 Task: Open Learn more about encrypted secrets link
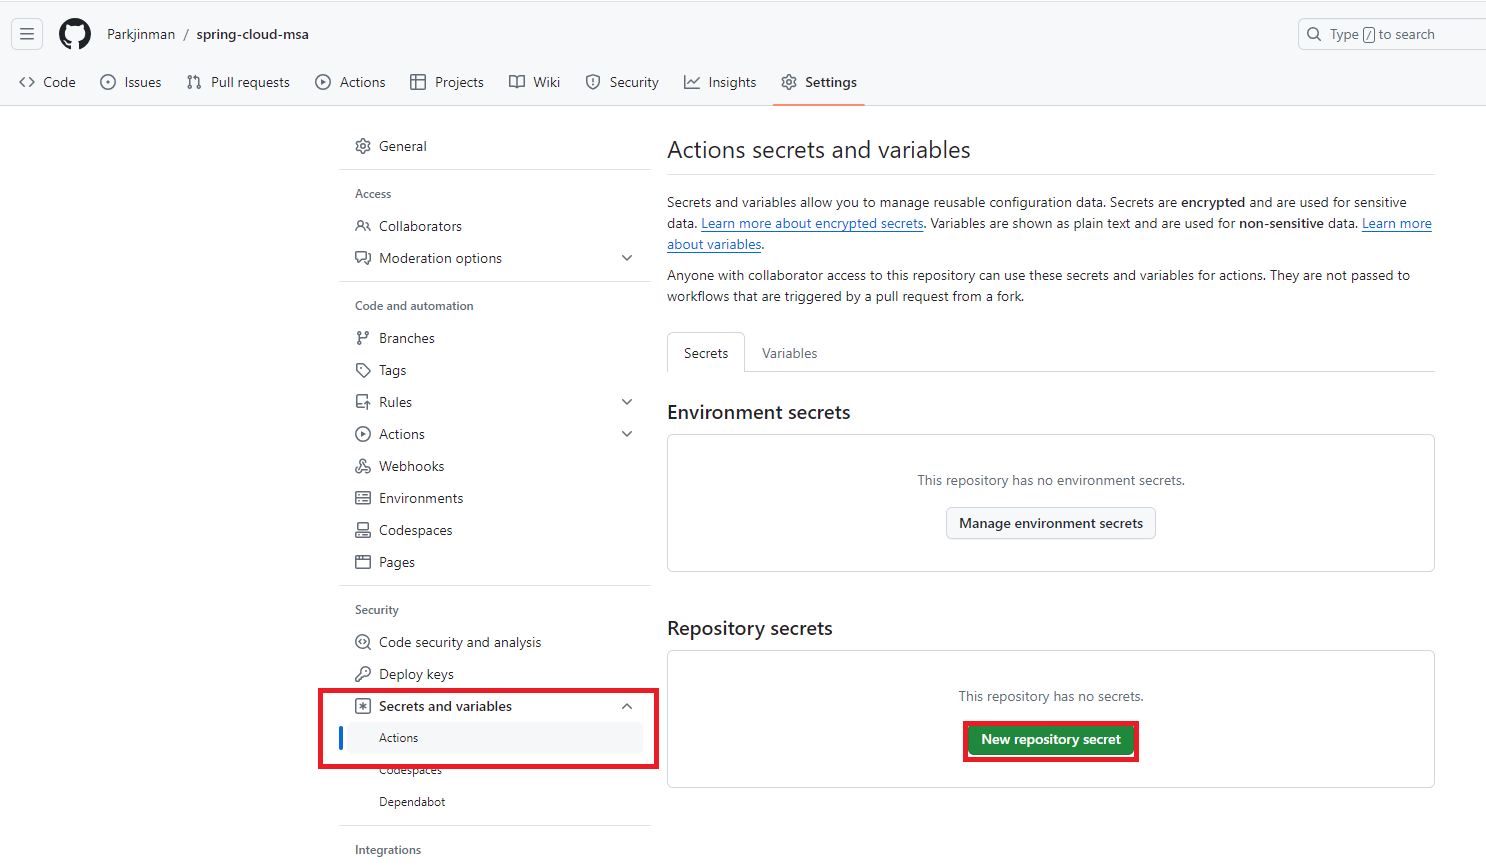[812, 224]
